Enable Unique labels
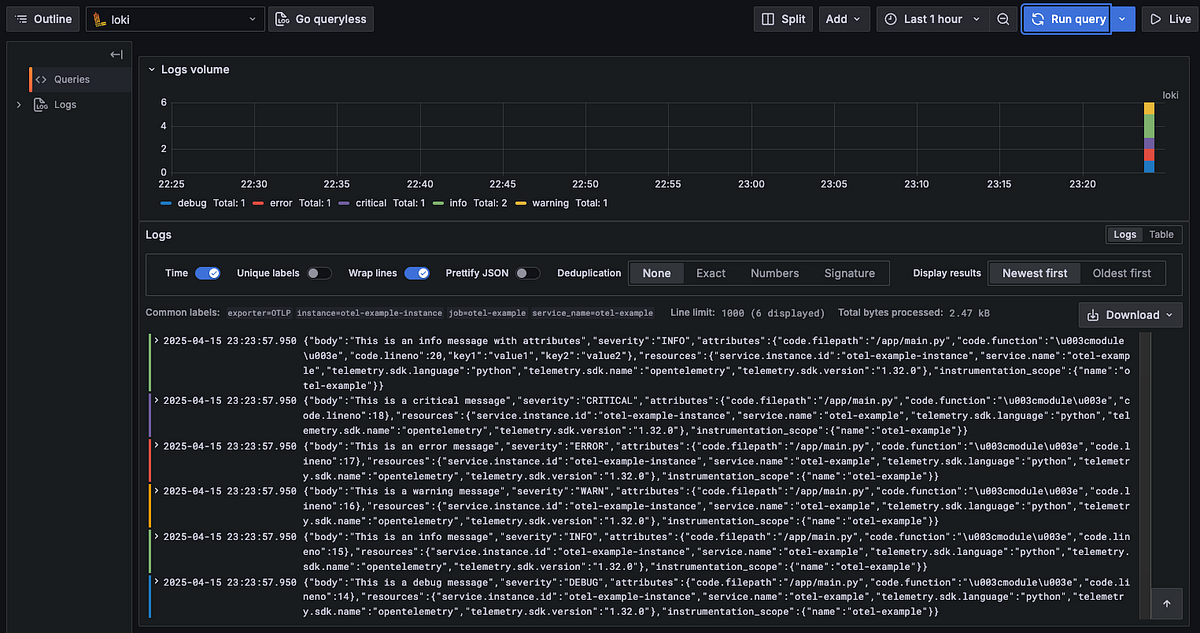 pos(317,272)
